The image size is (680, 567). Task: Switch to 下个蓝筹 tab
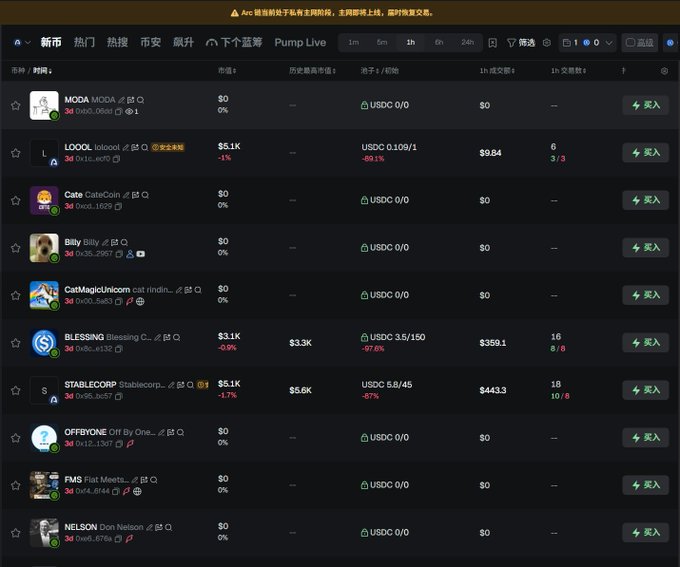pyautogui.click(x=234, y=43)
